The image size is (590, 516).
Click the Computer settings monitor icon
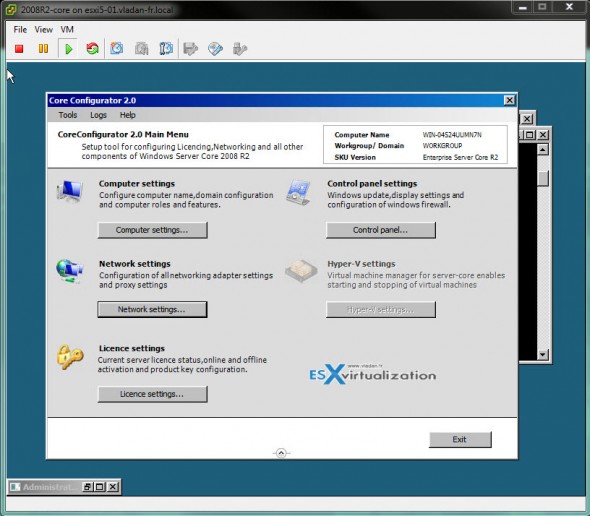(70, 191)
